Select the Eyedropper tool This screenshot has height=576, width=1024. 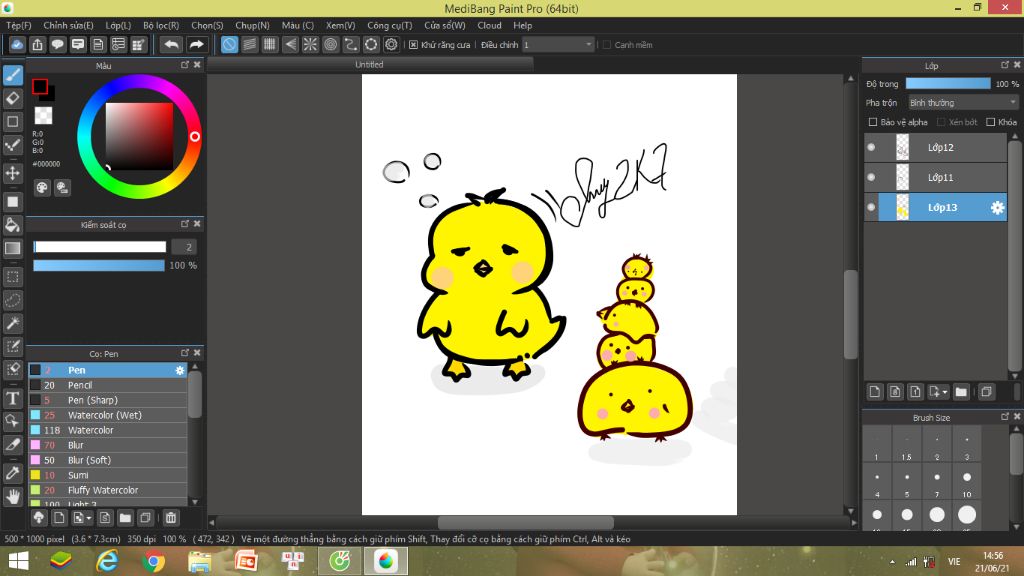pyautogui.click(x=12, y=473)
